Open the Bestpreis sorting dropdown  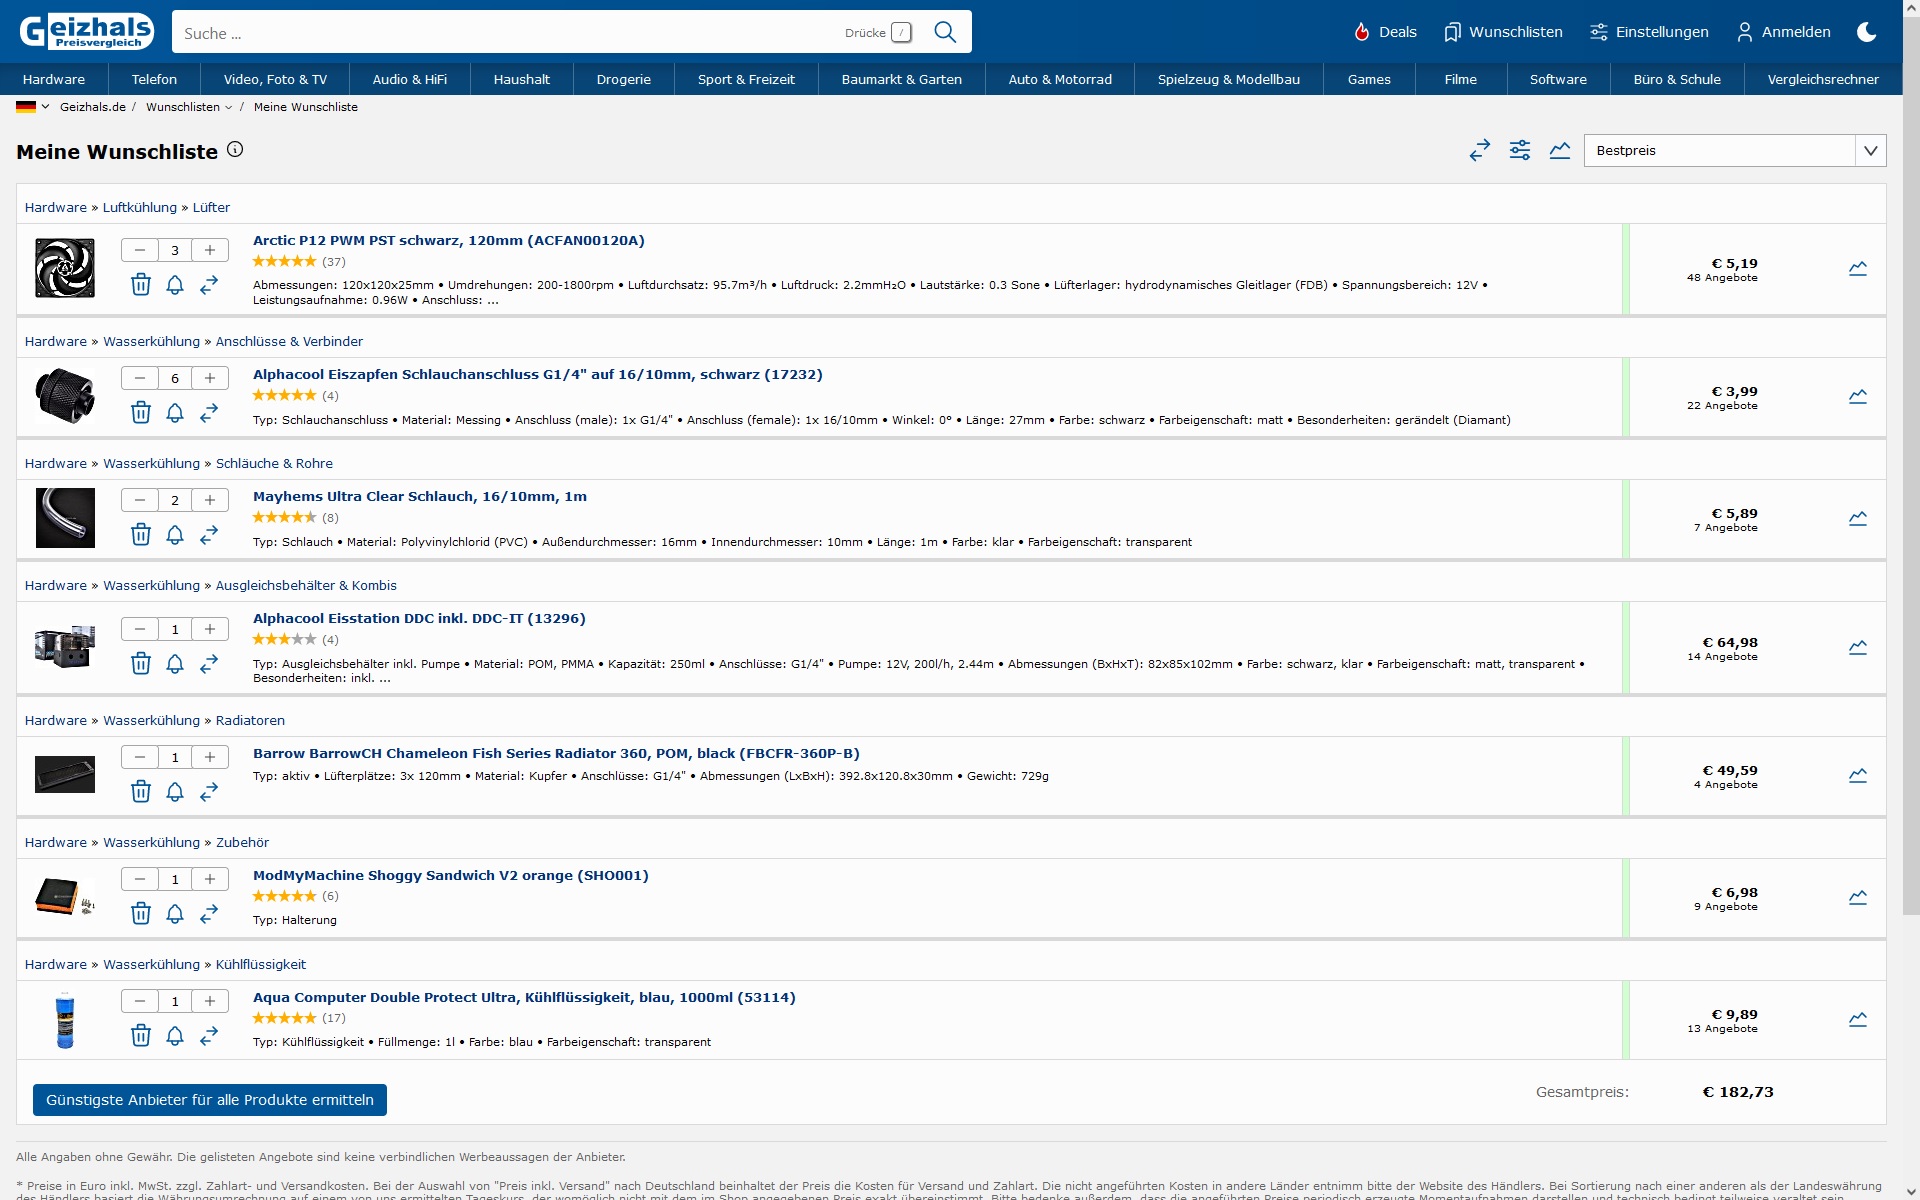pos(1734,151)
